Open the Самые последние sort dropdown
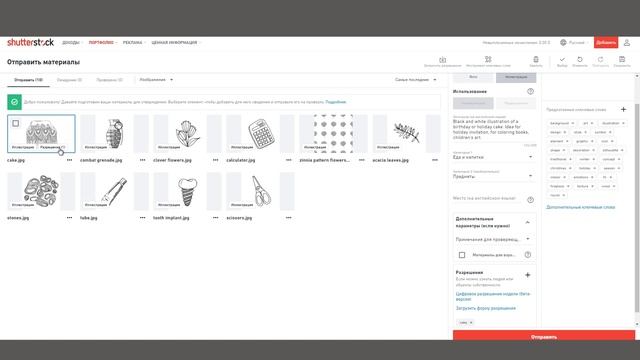The width and height of the screenshot is (640, 360). [416, 80]
